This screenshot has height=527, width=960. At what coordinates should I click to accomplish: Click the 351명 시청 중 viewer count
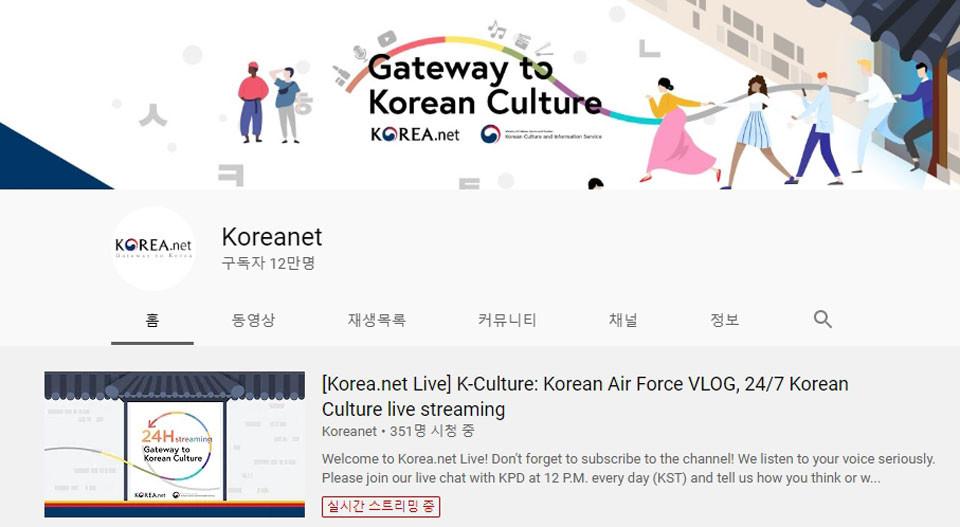point(432,432)
